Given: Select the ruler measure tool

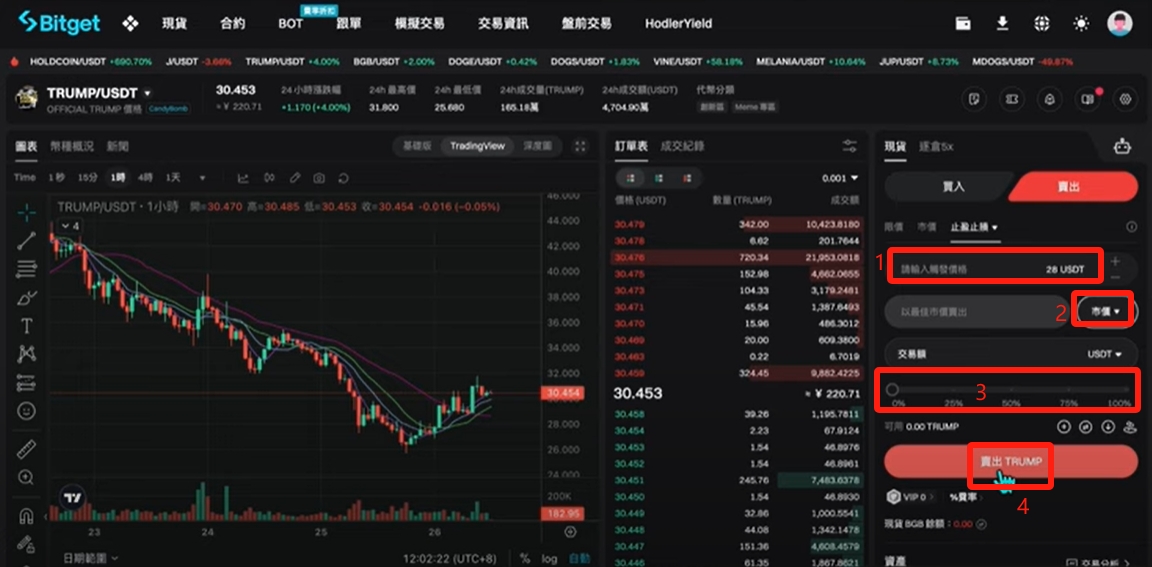Looking at the screenshot, I should 26,449.
